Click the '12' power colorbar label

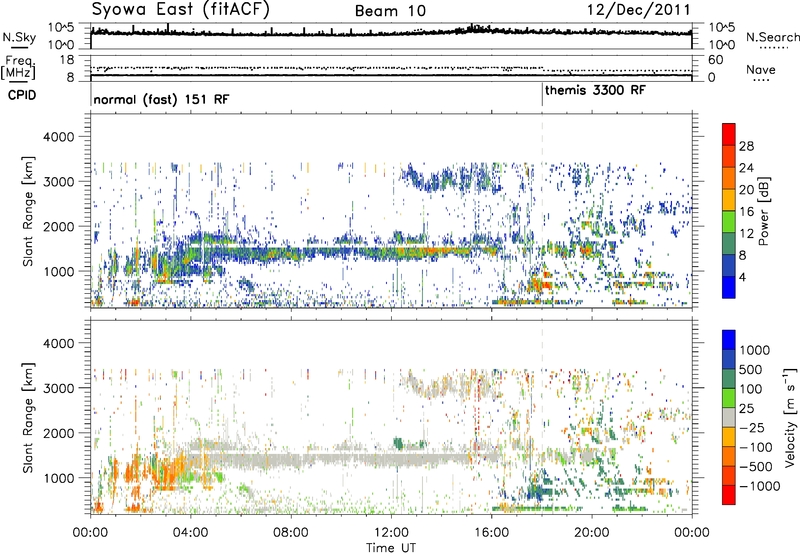pos(746,234)
